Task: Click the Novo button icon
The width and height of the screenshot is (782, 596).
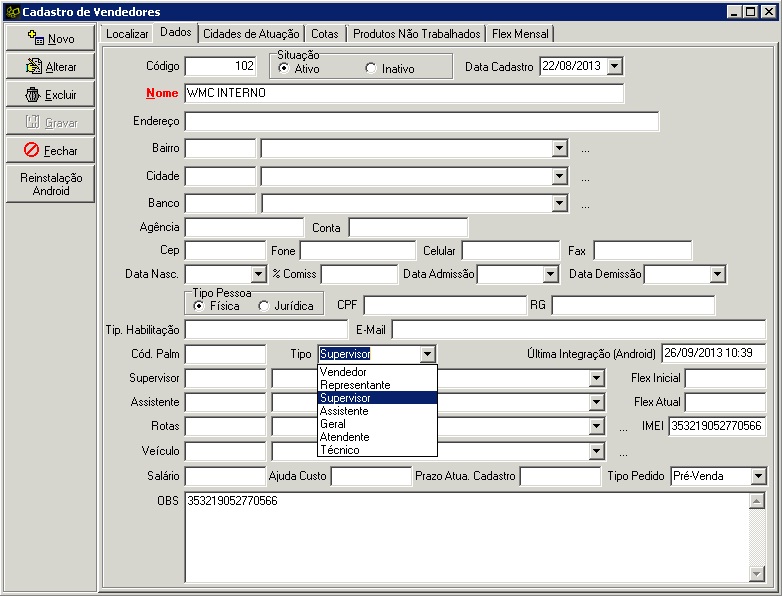Action: [x=35, y=38]
